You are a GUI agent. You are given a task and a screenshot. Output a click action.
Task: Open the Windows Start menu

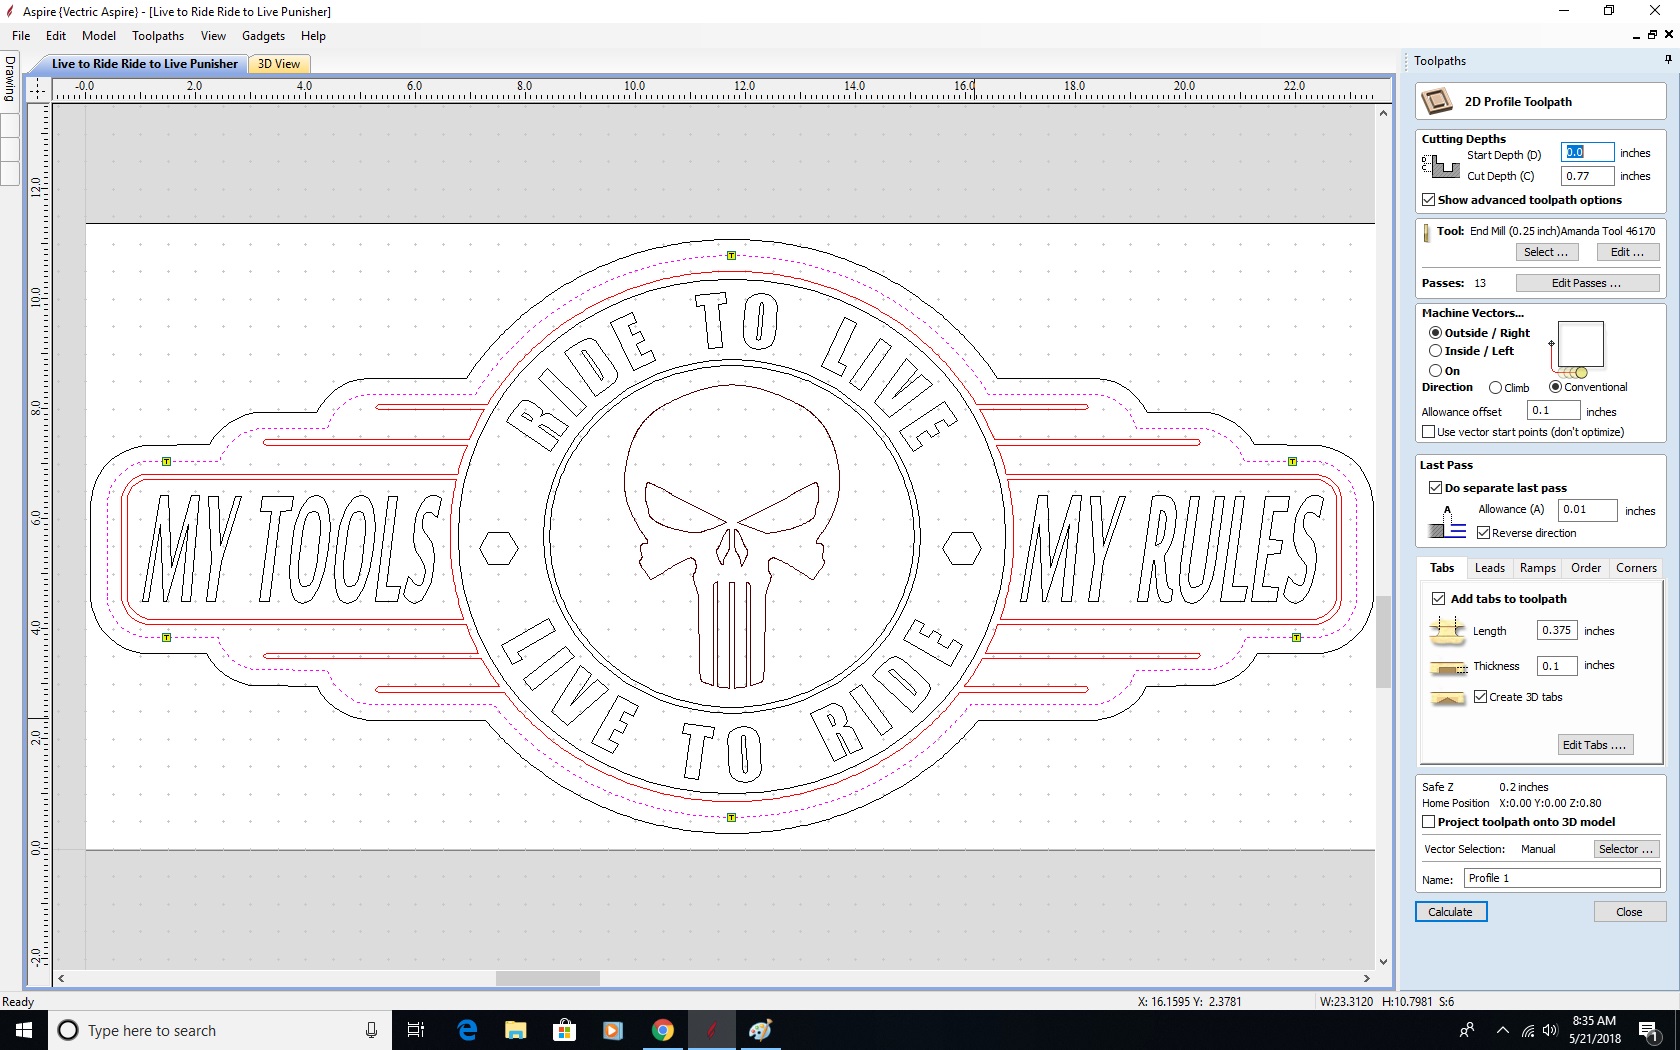(24, 1030)
